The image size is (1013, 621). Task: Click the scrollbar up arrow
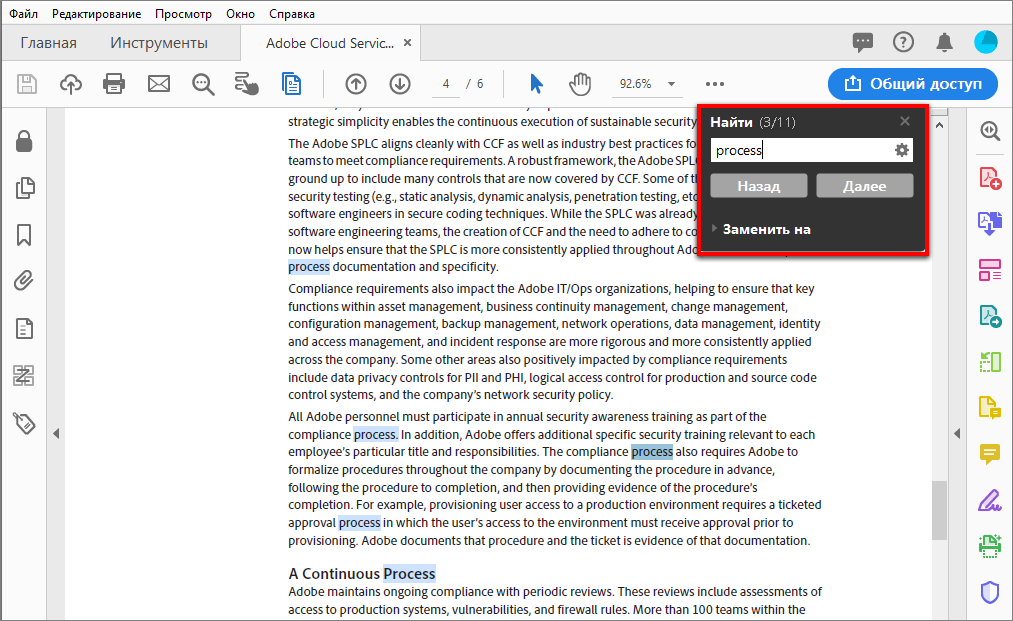click(939, 125)
